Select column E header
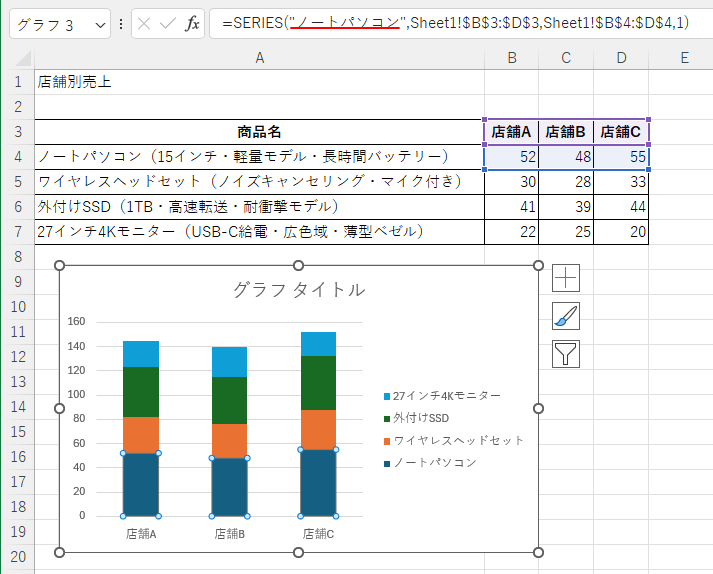The width and height of the screenshot is (713, 574). pyautogui.click(x=684, y=58)
